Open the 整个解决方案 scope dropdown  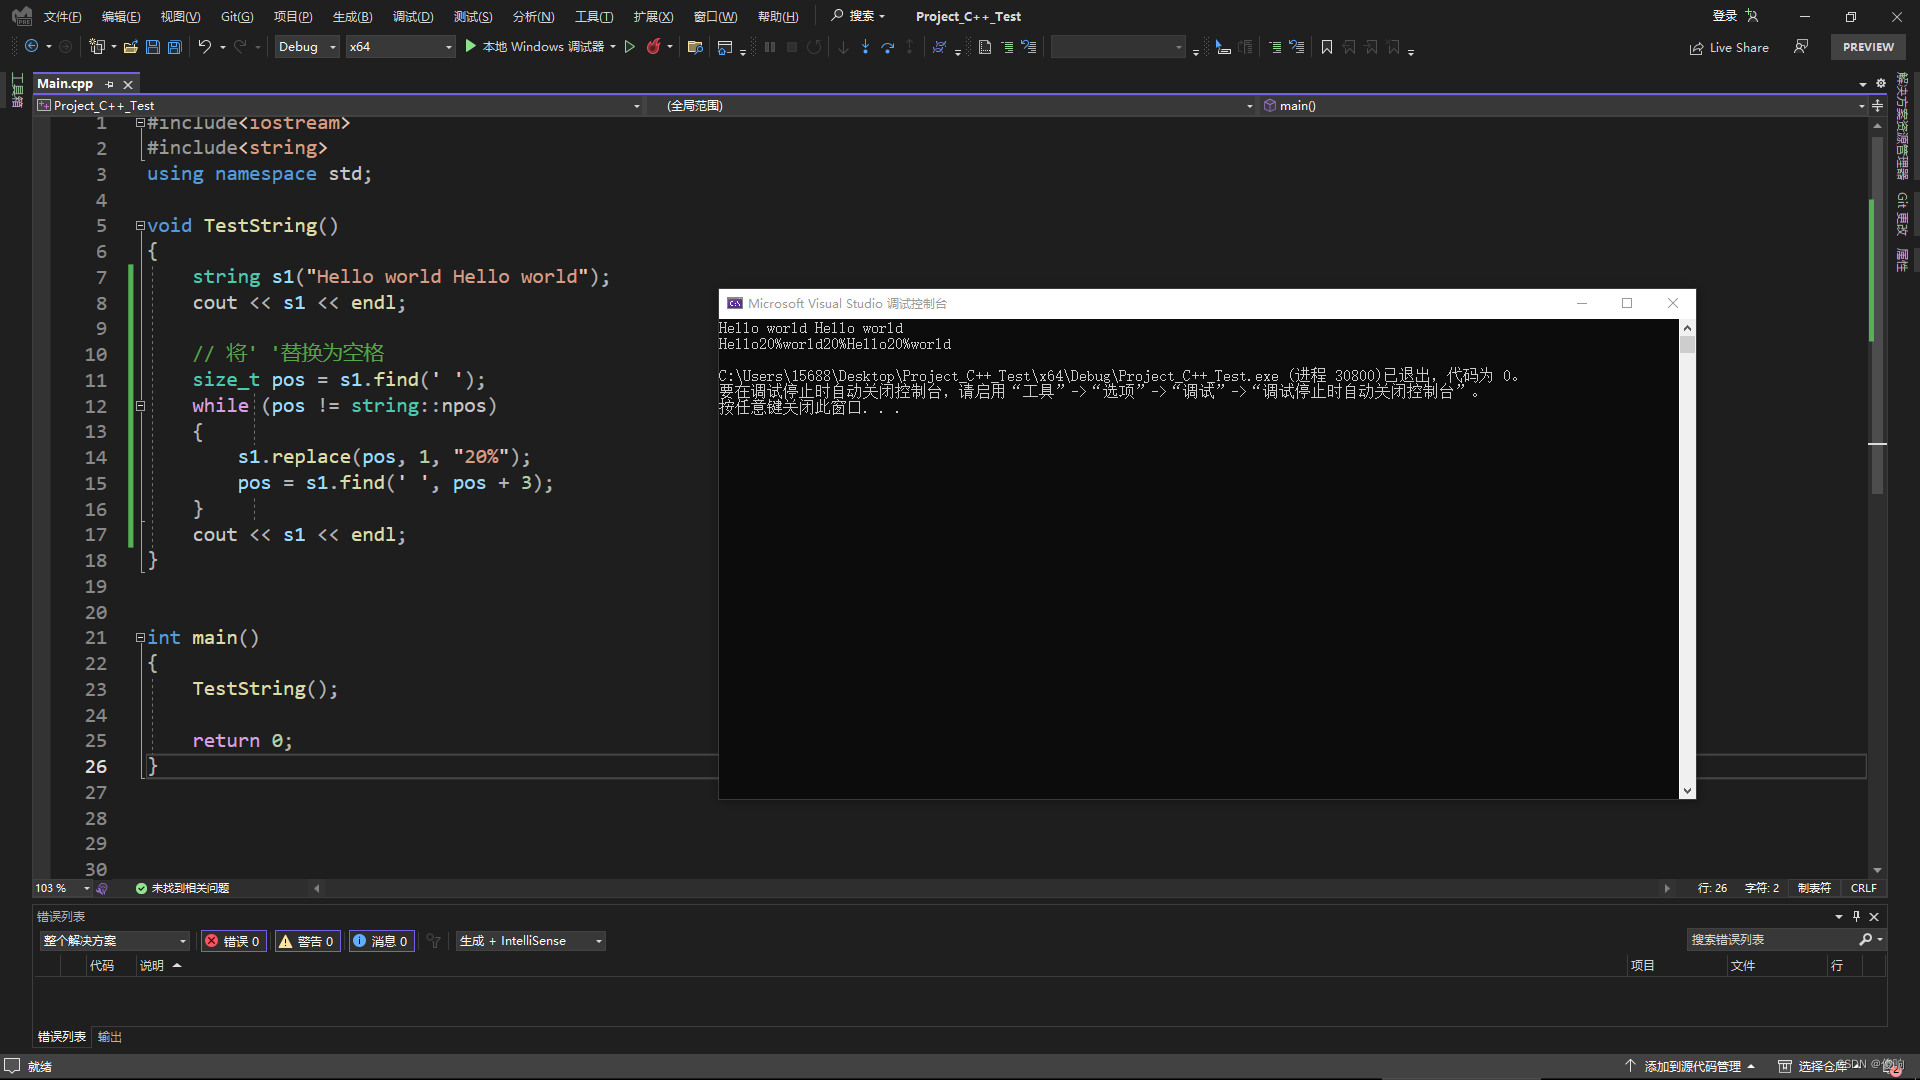coord(114,941)
